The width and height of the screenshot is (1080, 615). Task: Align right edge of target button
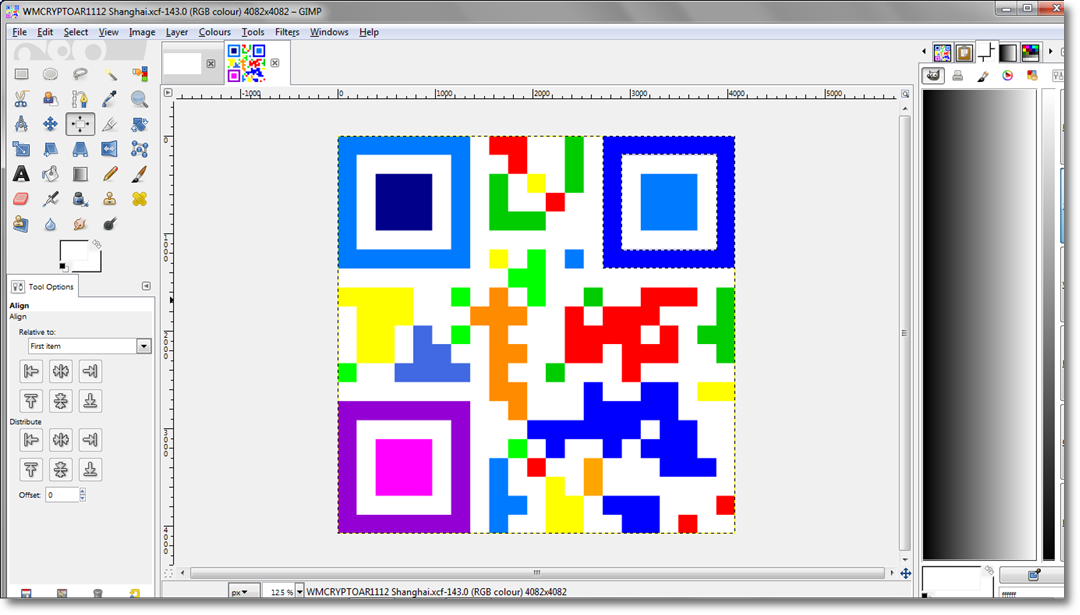[x=90, y=371]
